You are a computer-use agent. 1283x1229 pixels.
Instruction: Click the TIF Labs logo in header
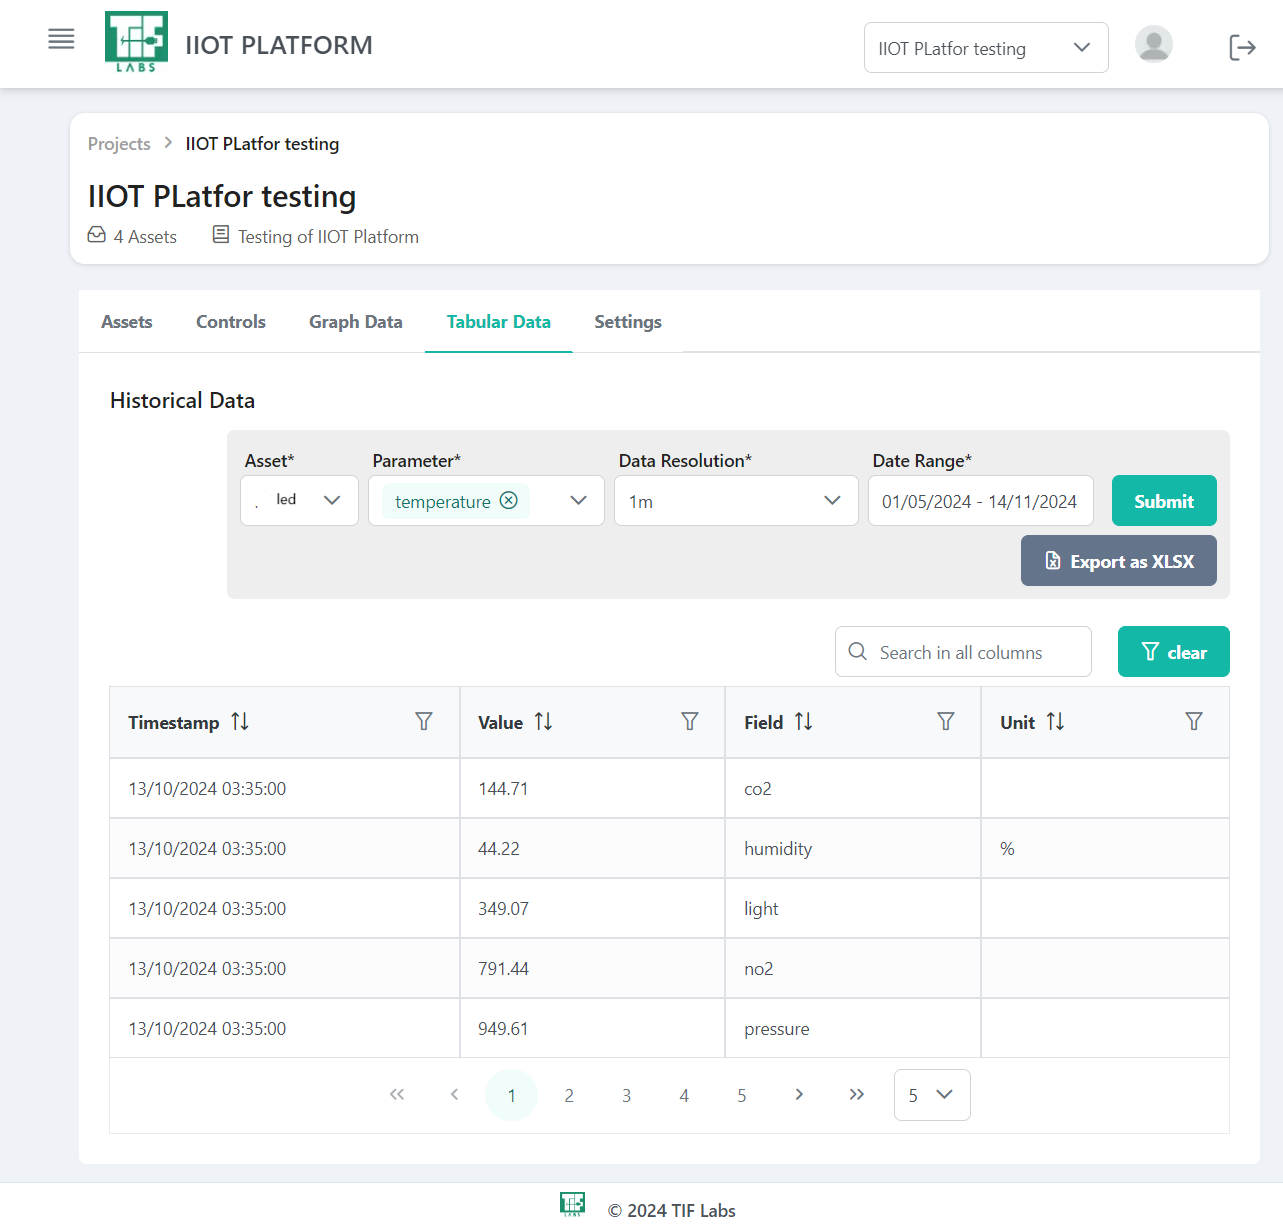(136, 42)
